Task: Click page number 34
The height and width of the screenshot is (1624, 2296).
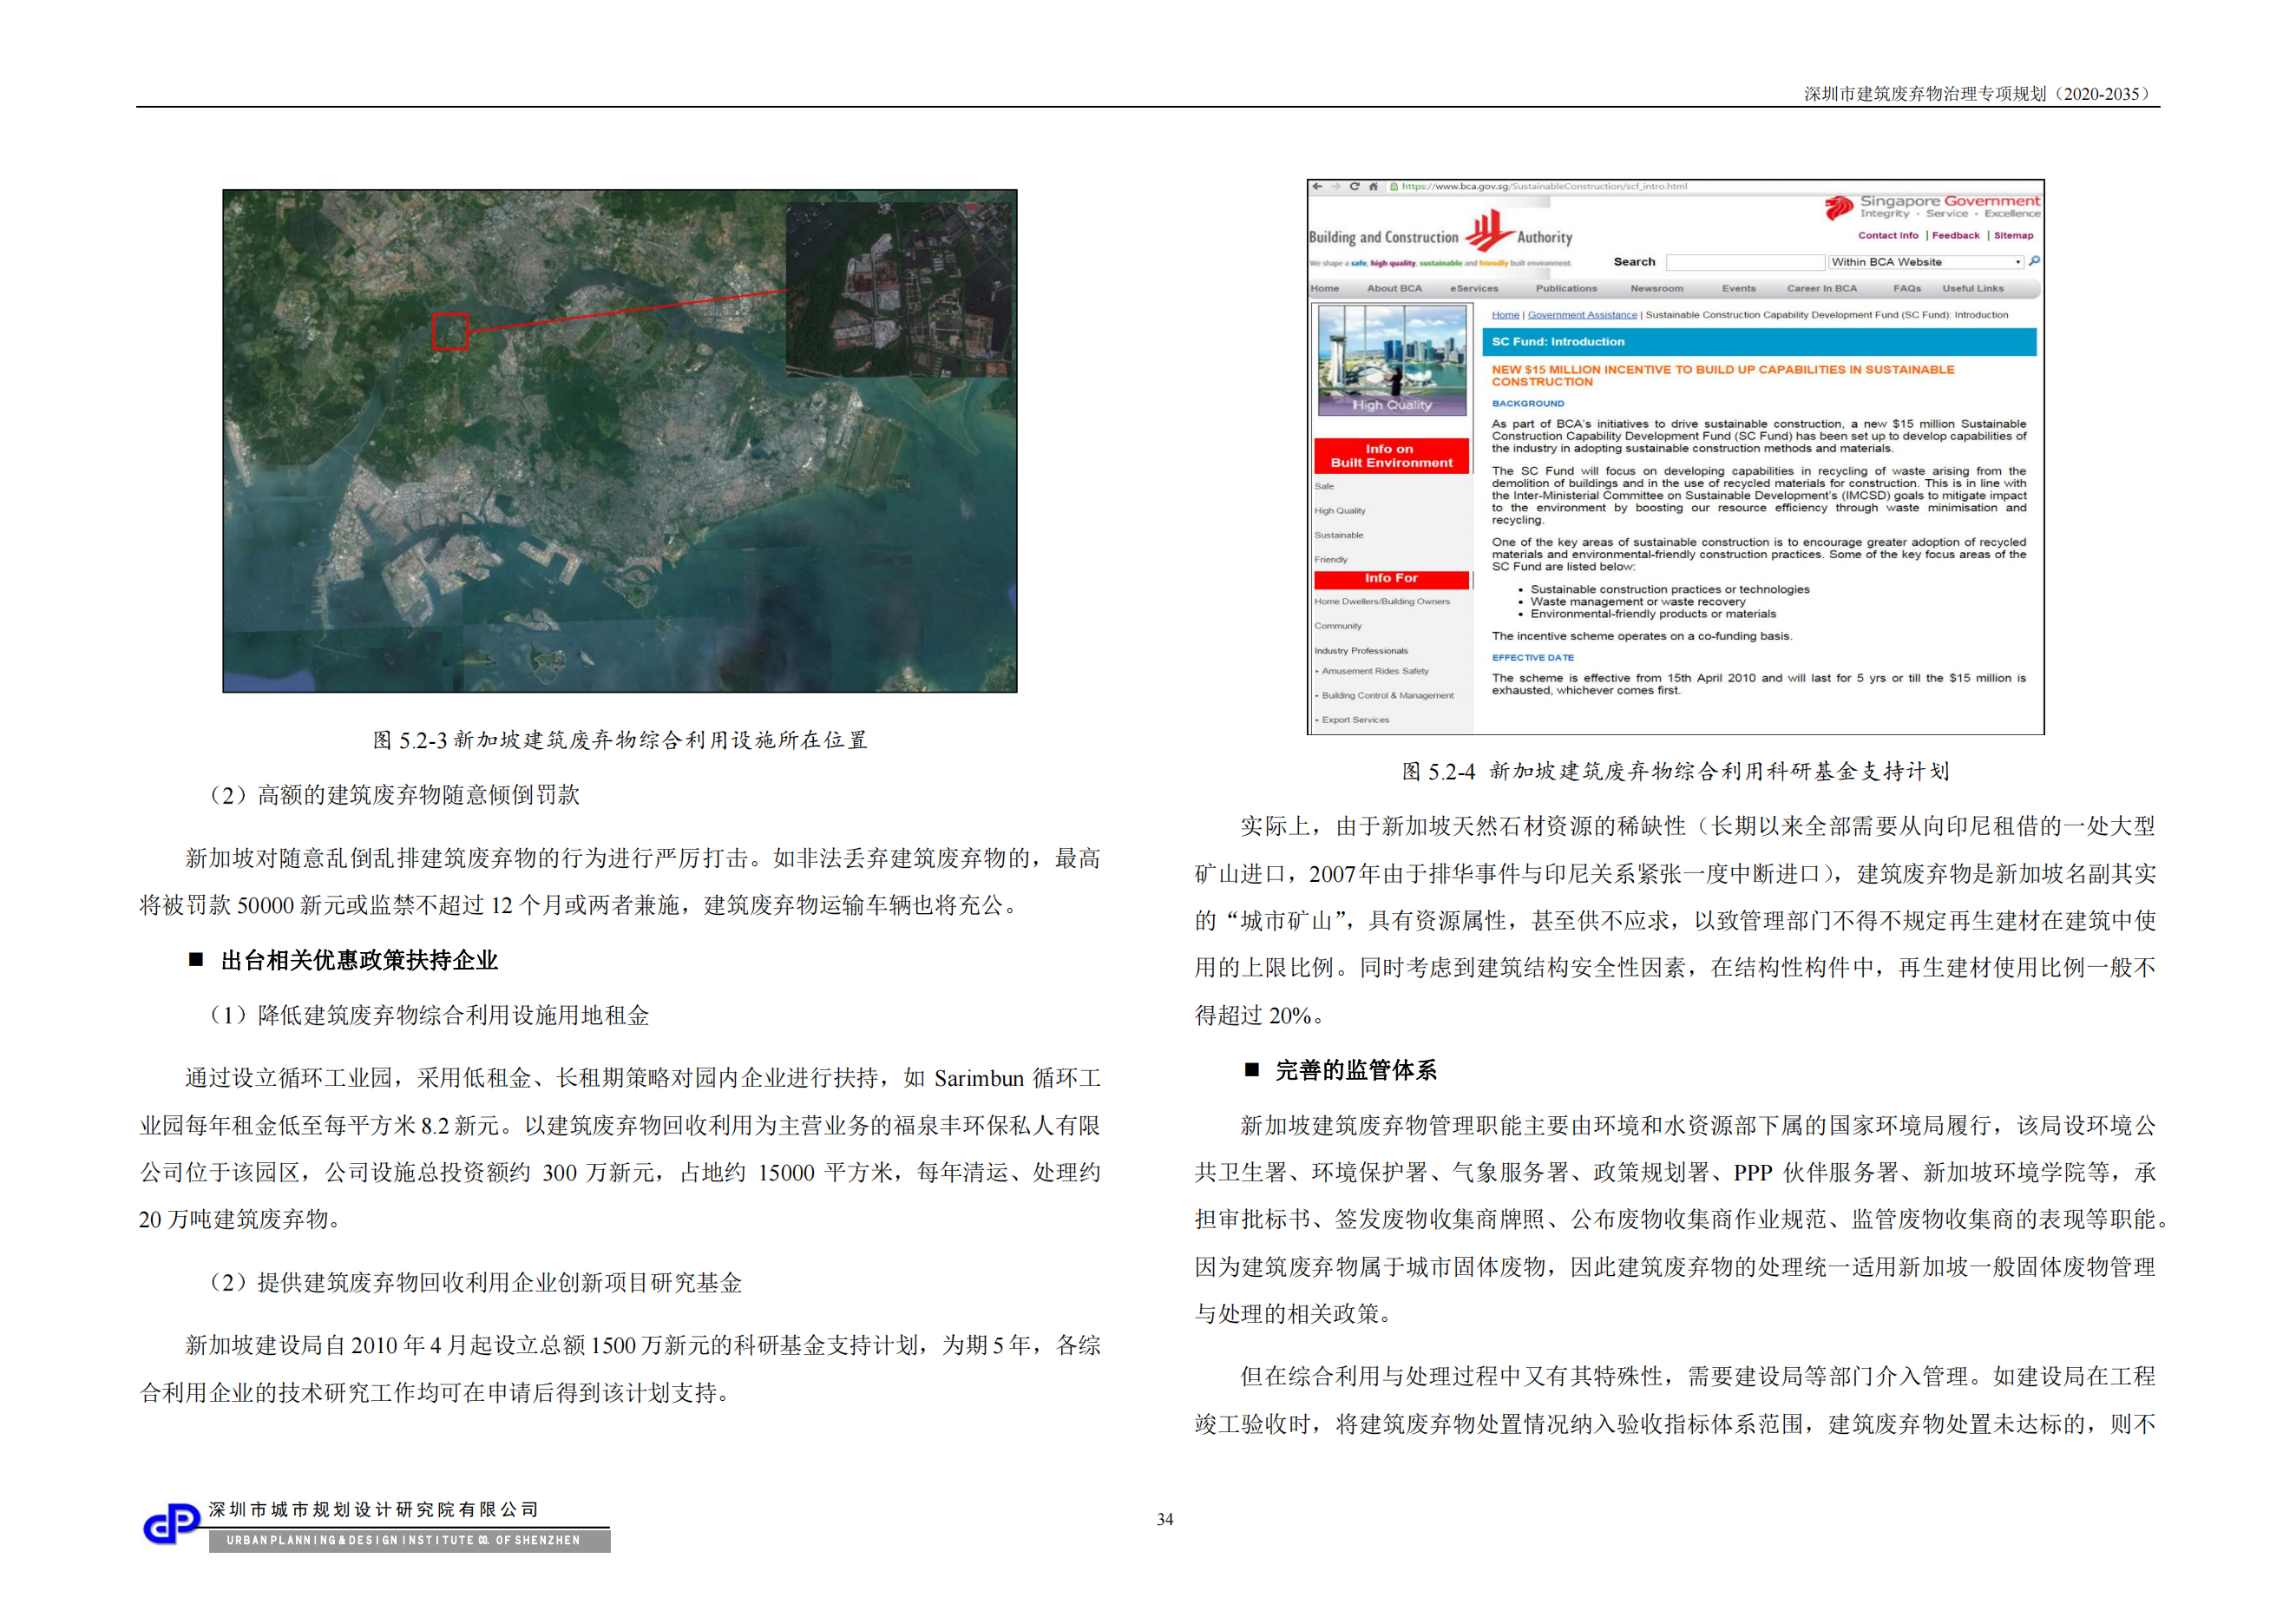Action: (1165, 1519)
